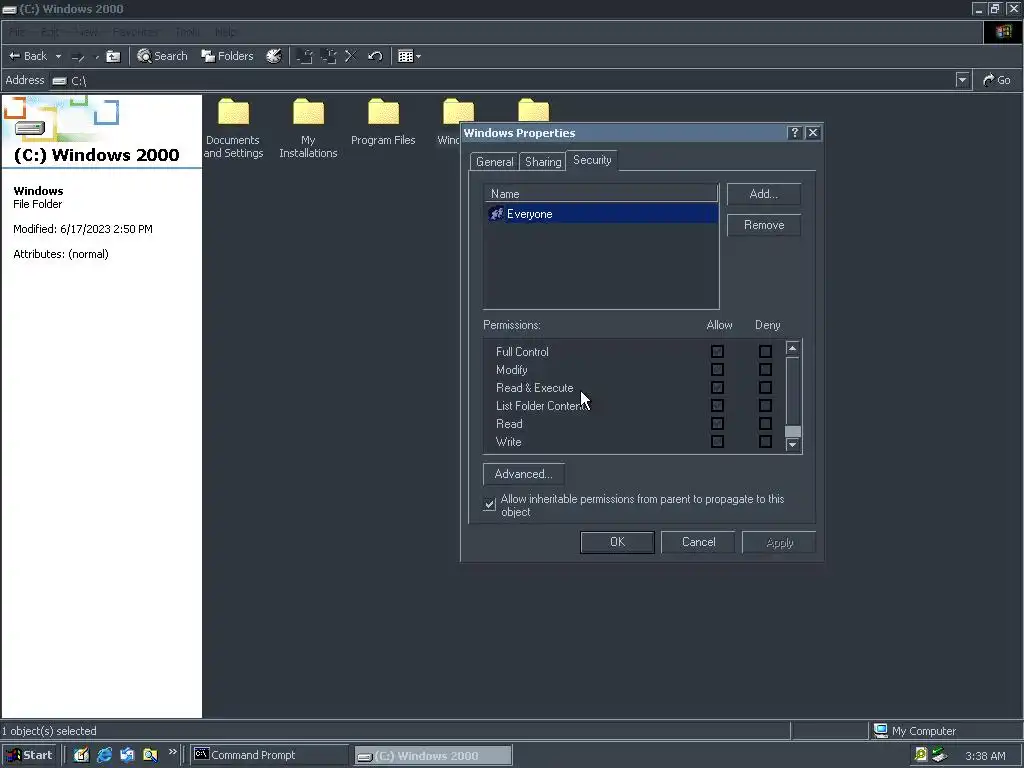Toggle the Deny box for List Folder Contents
Viewport: 1024px width, 768px height.
(765, 406)
